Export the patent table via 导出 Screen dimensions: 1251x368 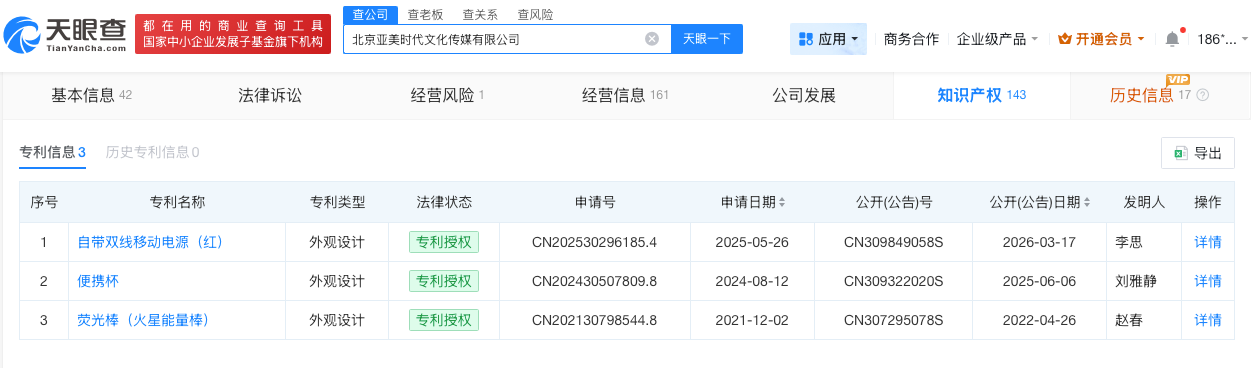(1198, 153)
